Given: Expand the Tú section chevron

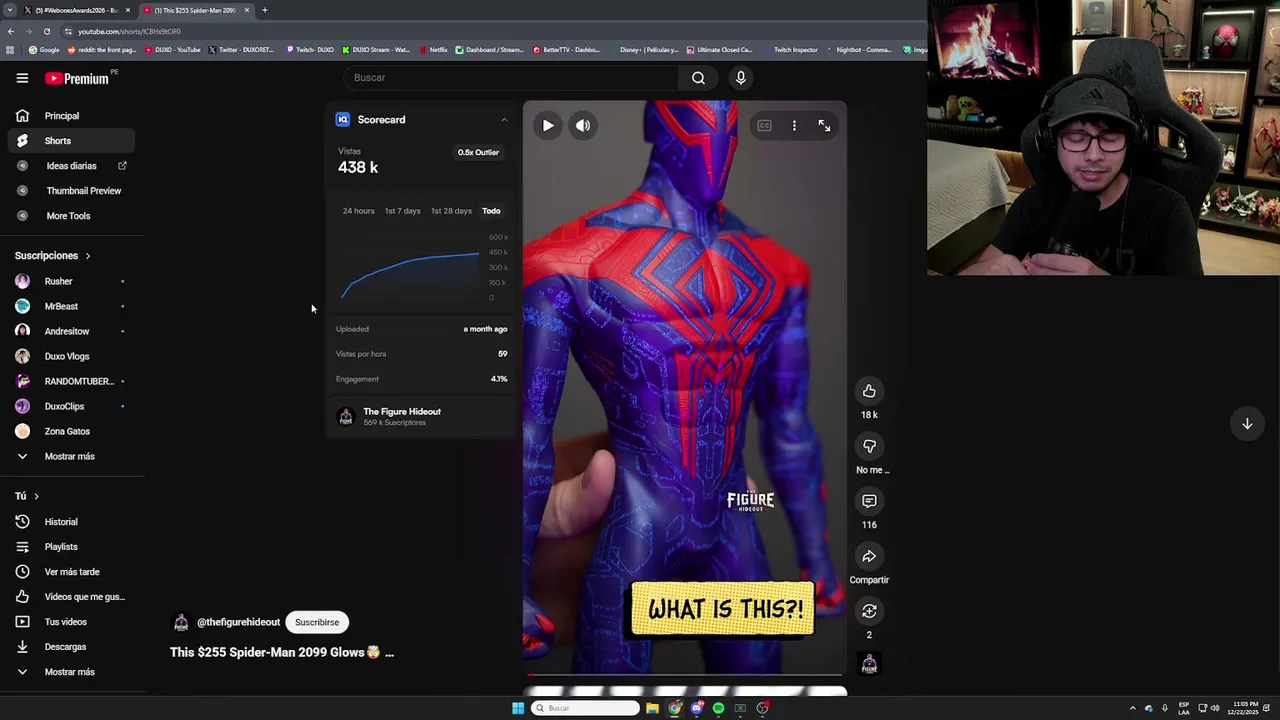Looking at the screenshot, I should point(36,496).
